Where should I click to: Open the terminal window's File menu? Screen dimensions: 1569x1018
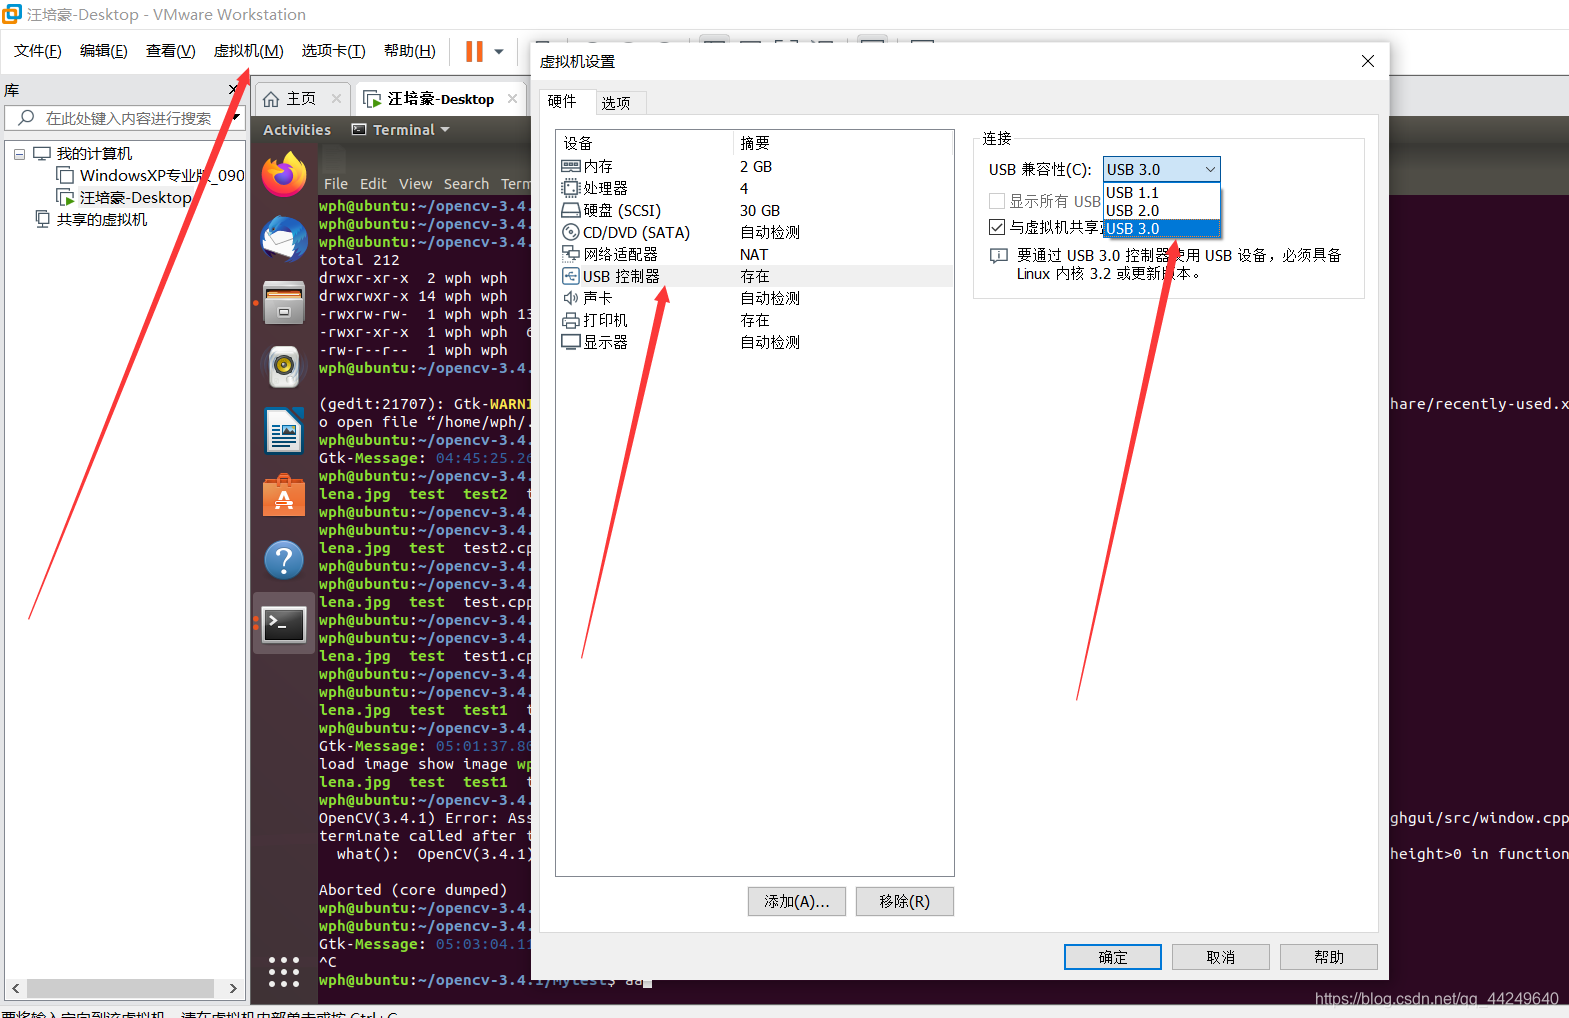[x=336, y=184]
